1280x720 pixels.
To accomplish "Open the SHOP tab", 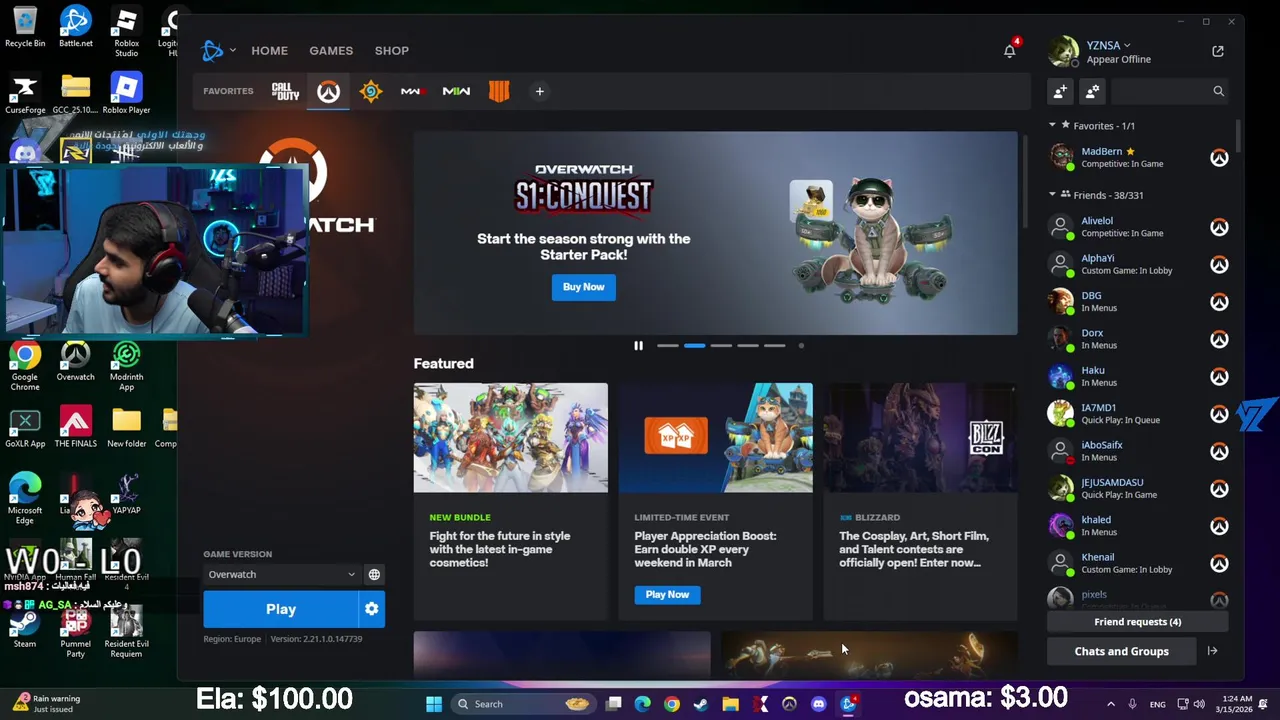I will tap(392, 50).
